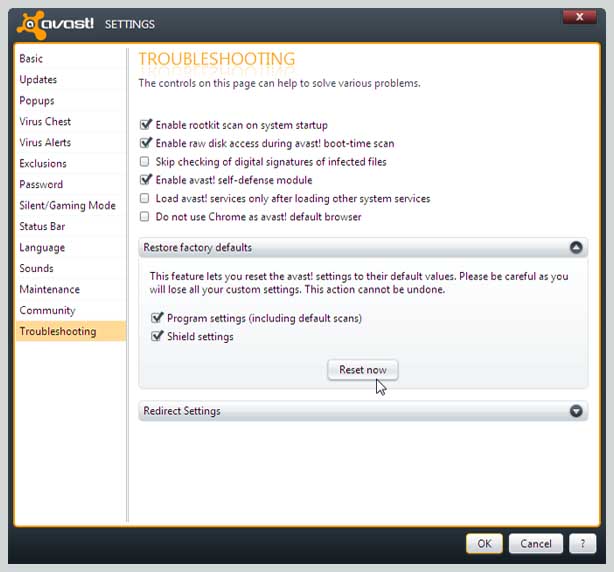Click the avast! logo icon
This screenshot has width=614, height=572.
click(31, 25)
